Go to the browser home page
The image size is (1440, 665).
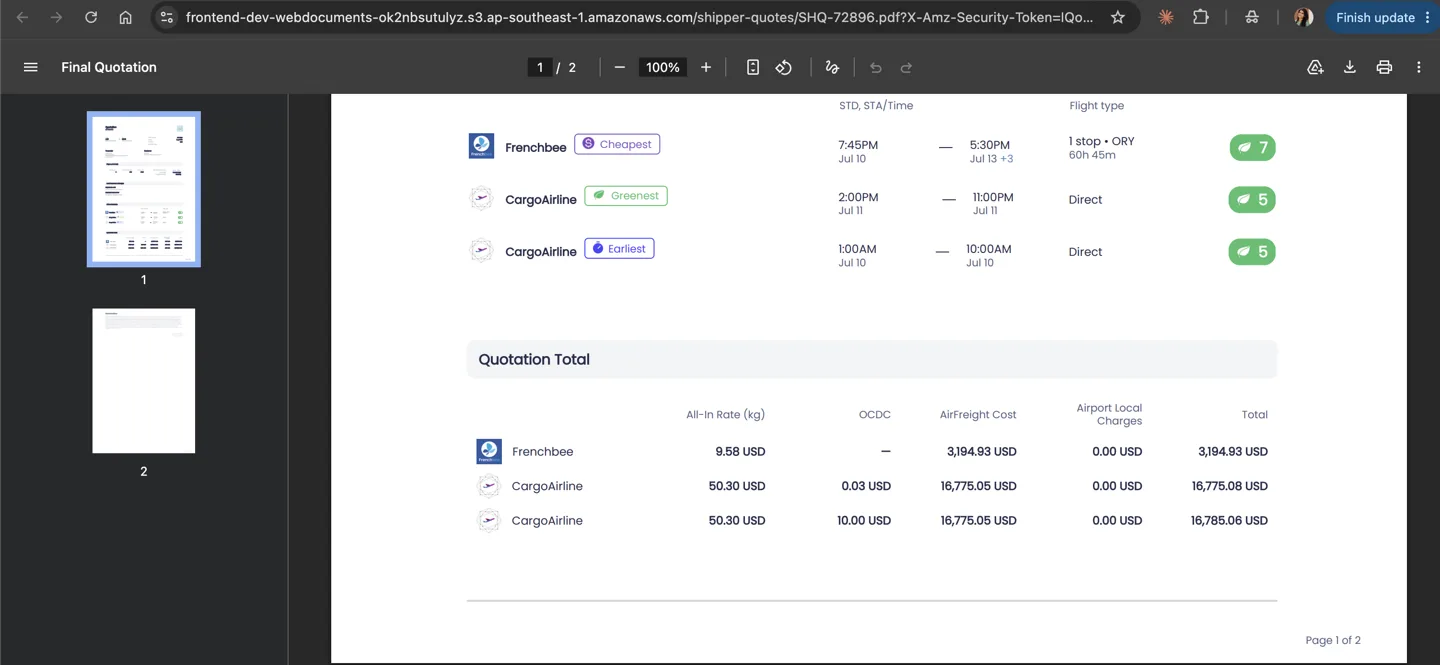(125, 17)
